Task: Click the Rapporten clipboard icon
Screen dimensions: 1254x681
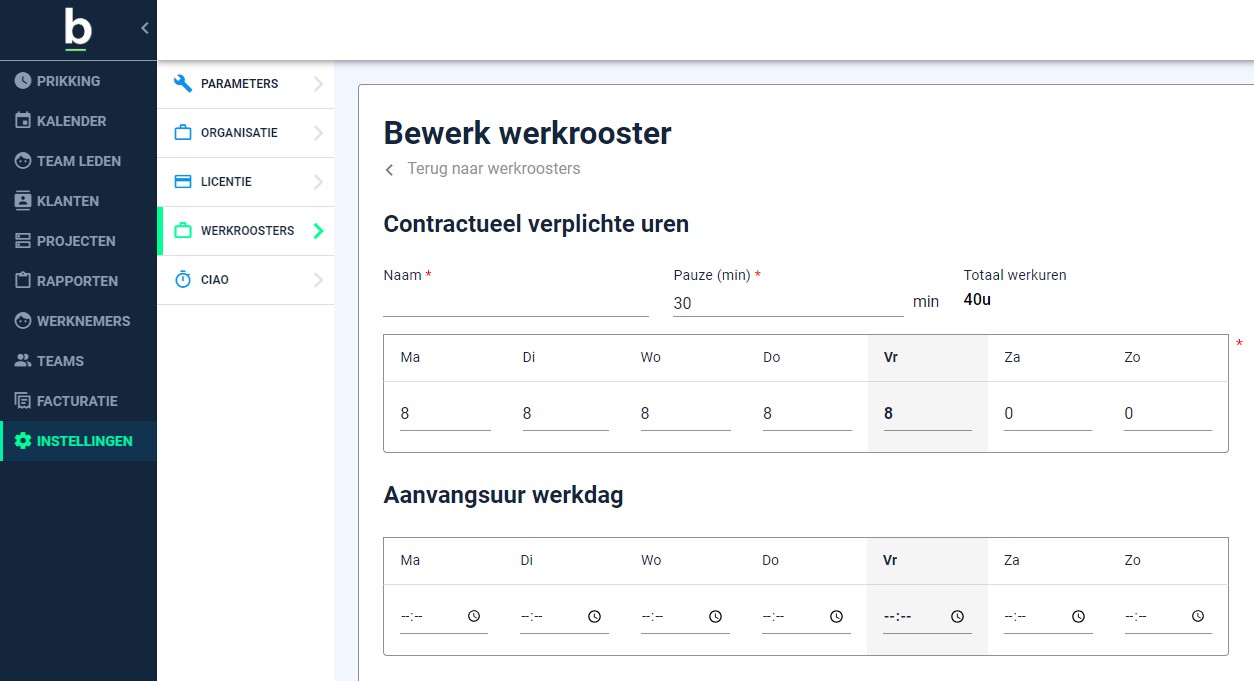Action: 23,281
